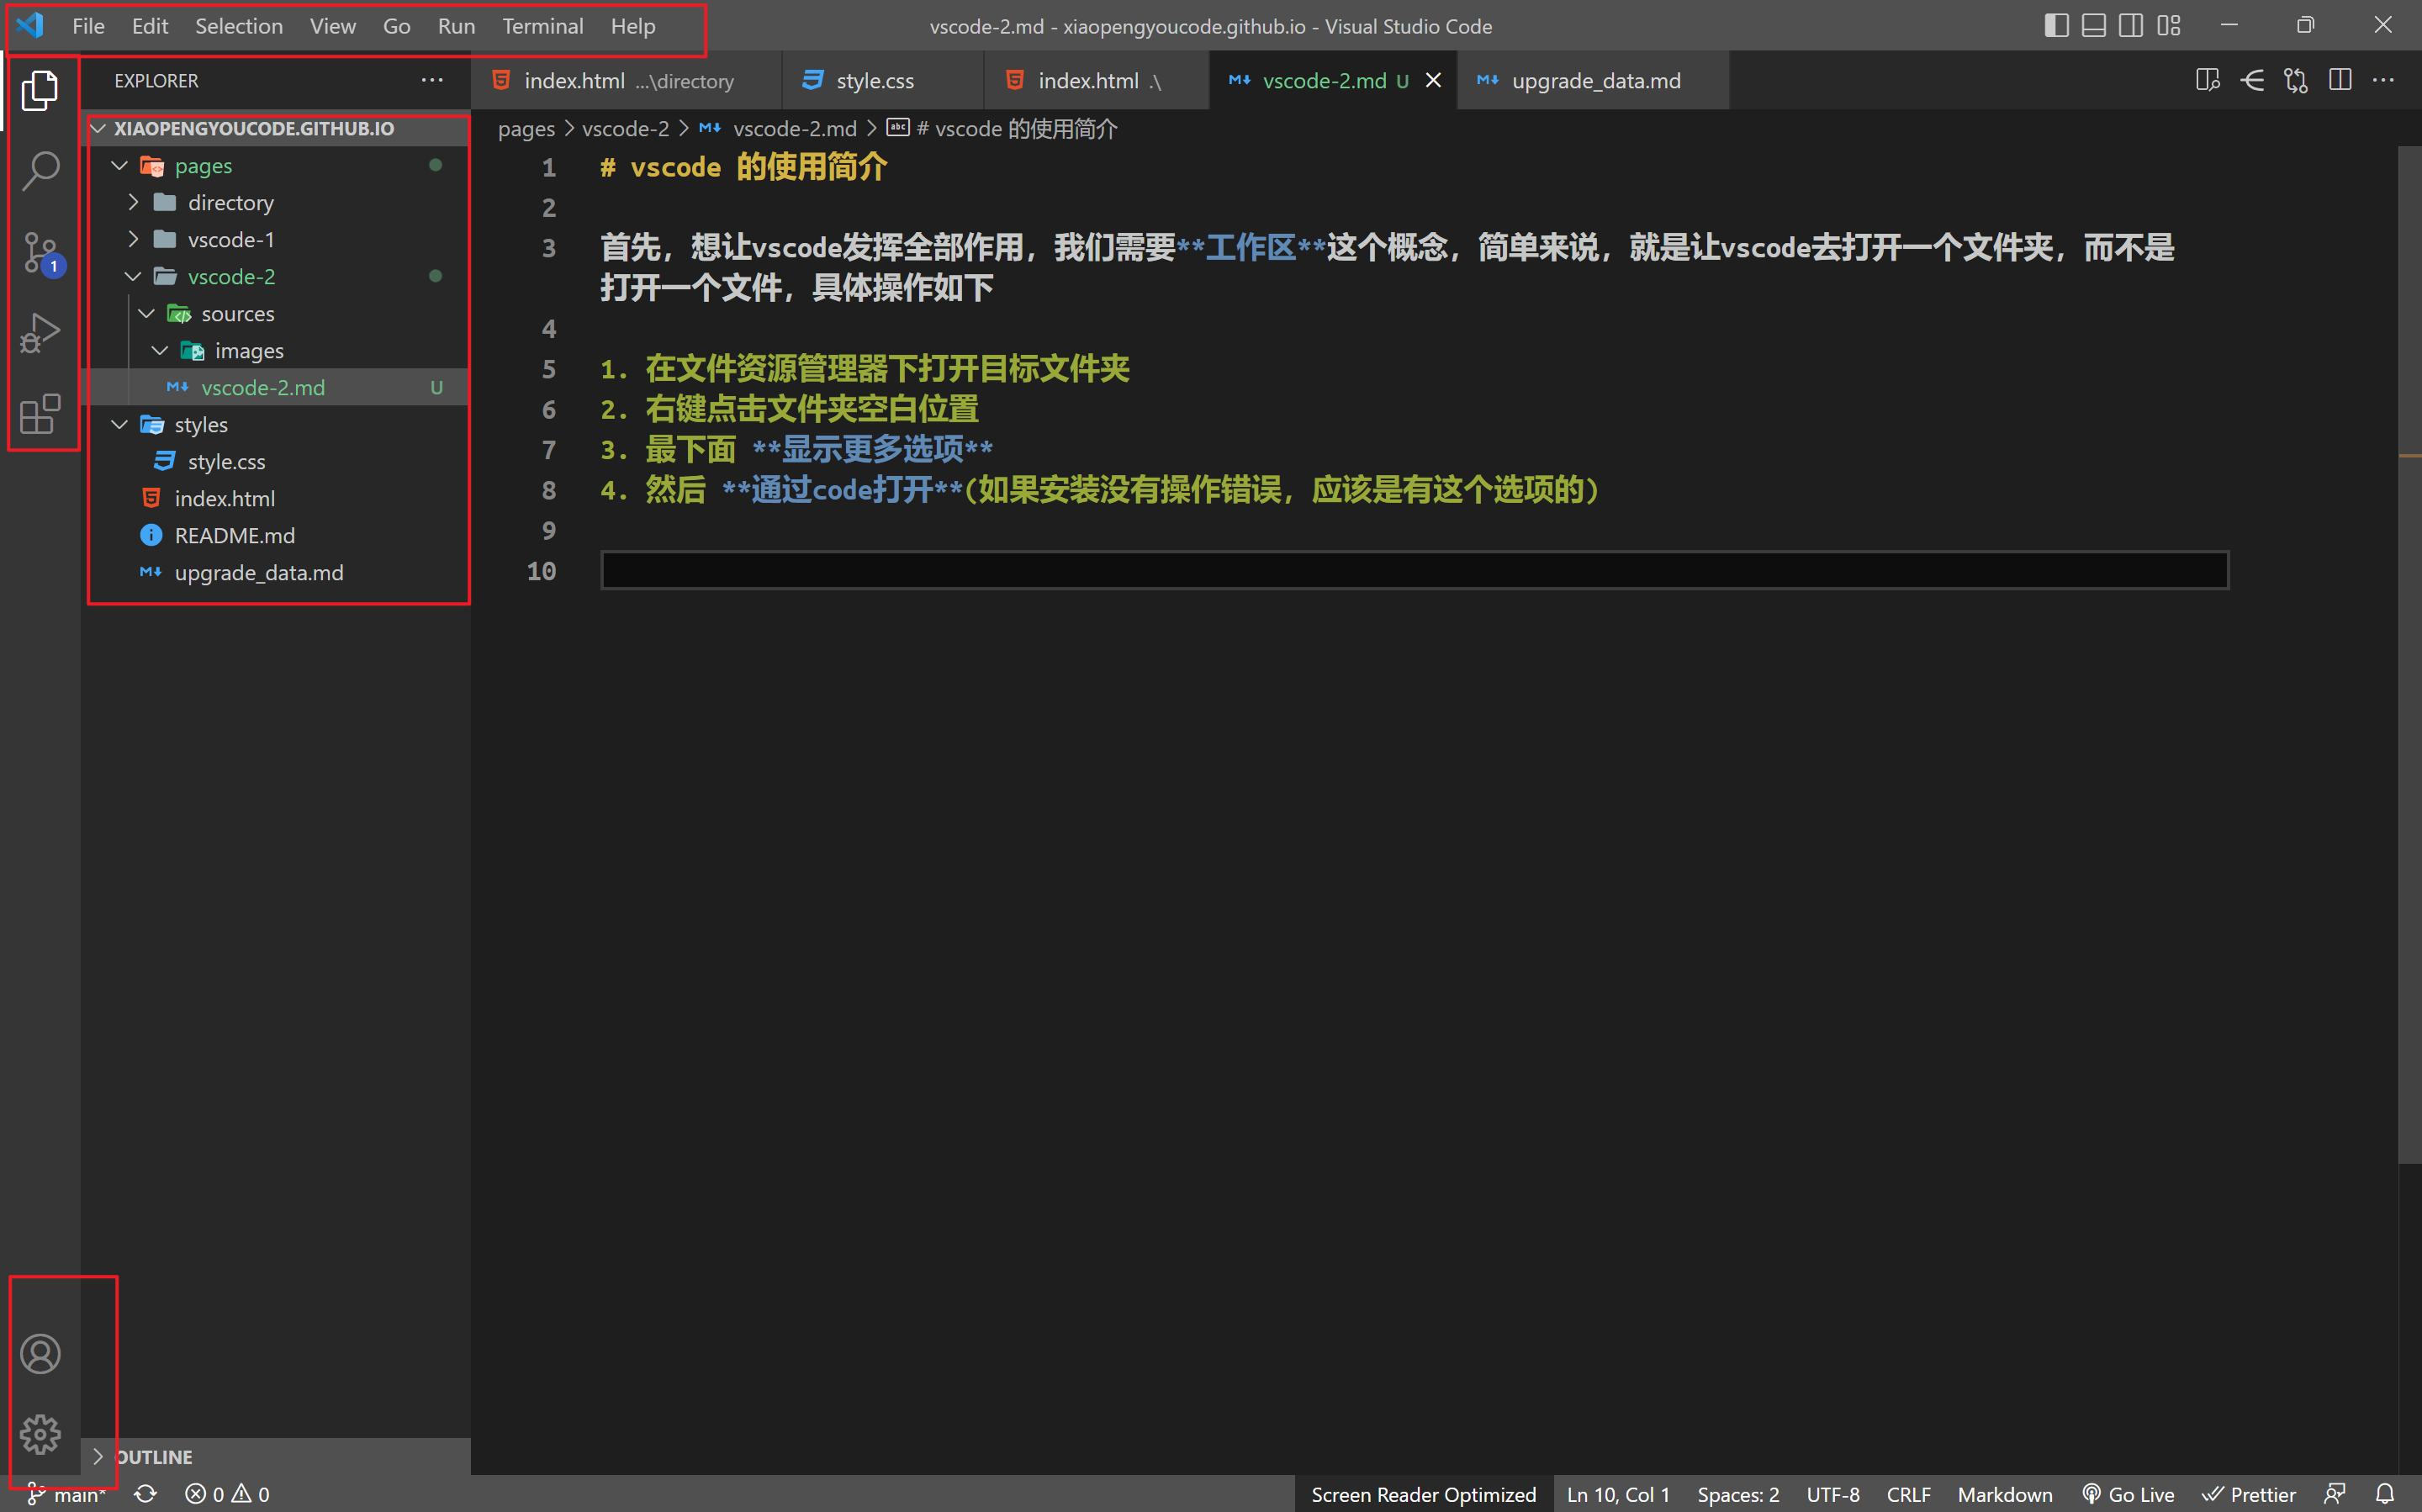
Task: Click Screen Reader Optimized status item
Action: coord(1423,1494)
